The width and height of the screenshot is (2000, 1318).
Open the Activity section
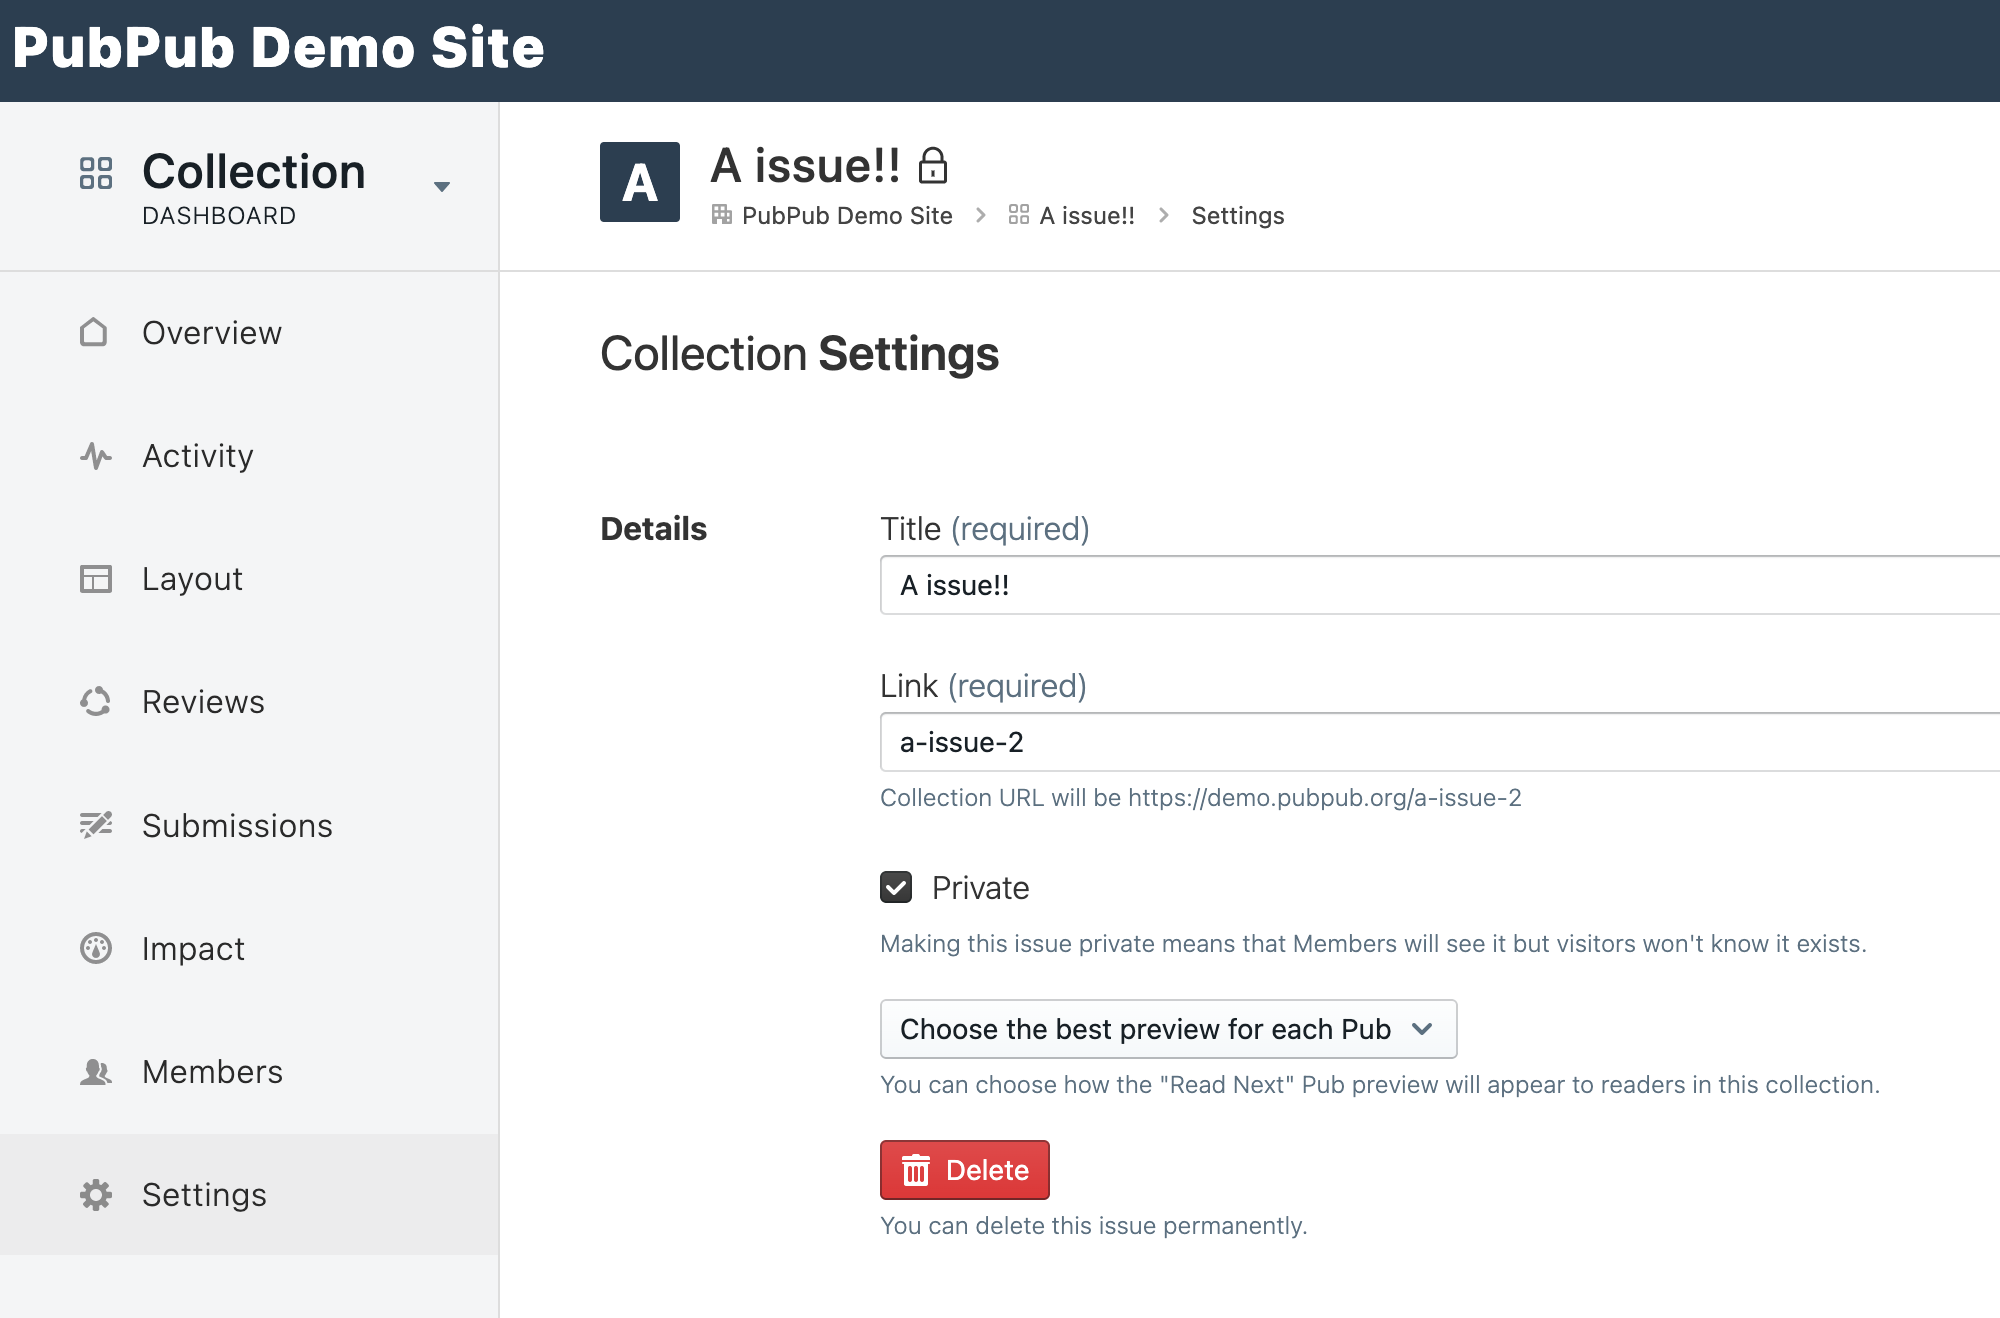click(x=198, y=456)
